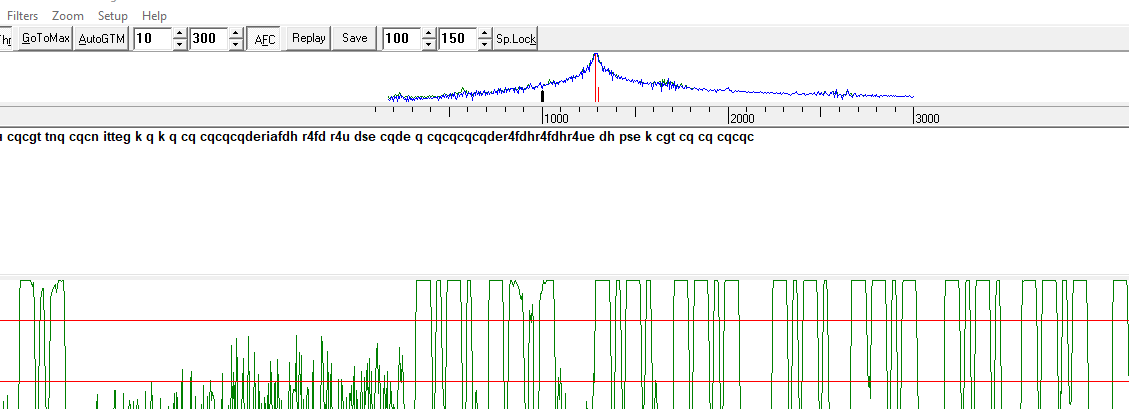Viewport: 1129px width, 409px height.
Task: Open the Help menu
Action: [154, 15]
